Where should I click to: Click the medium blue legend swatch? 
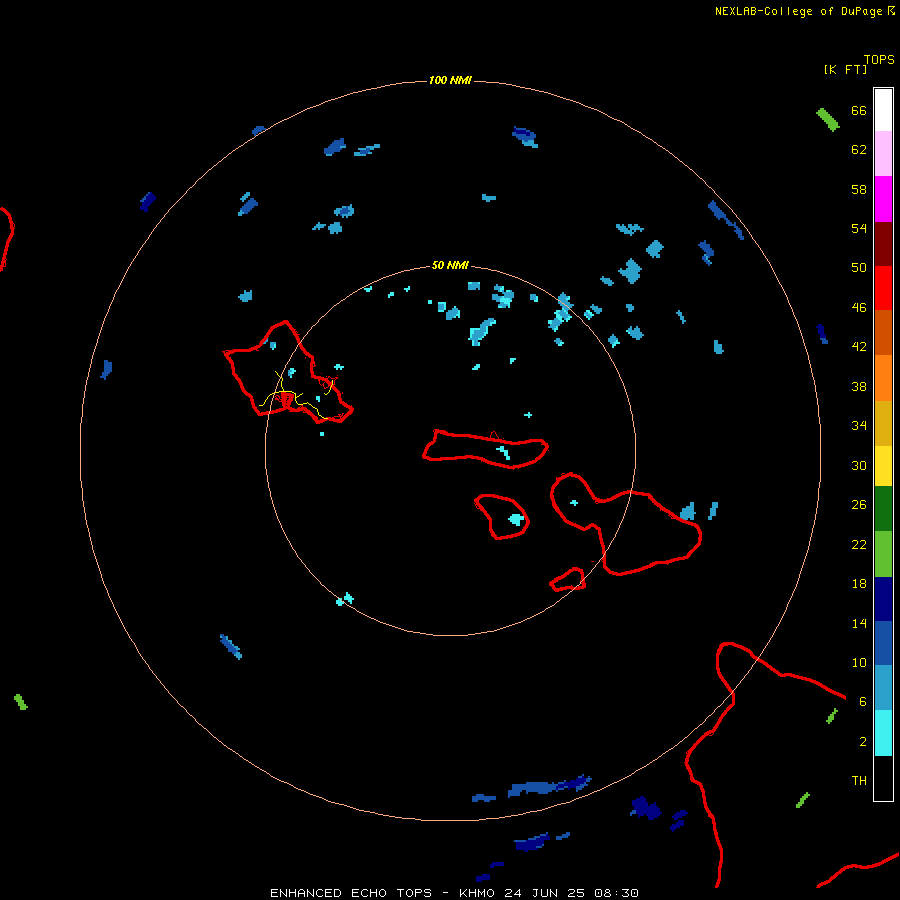click(883, 643)
